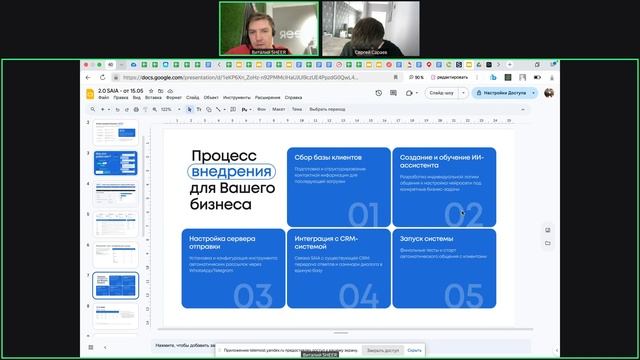
Task: Click the Настройка сервера отправки heading
Action: 222,242
